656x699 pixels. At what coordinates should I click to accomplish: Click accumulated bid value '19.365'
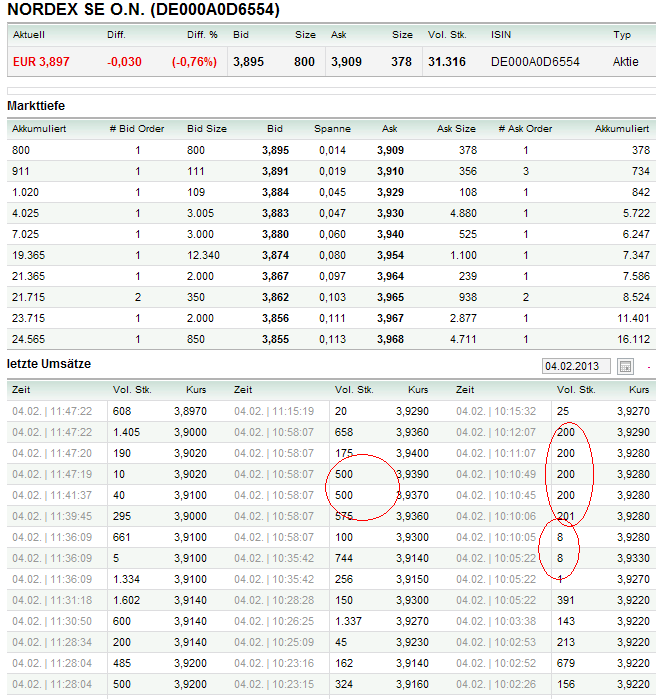coord(29,255)
